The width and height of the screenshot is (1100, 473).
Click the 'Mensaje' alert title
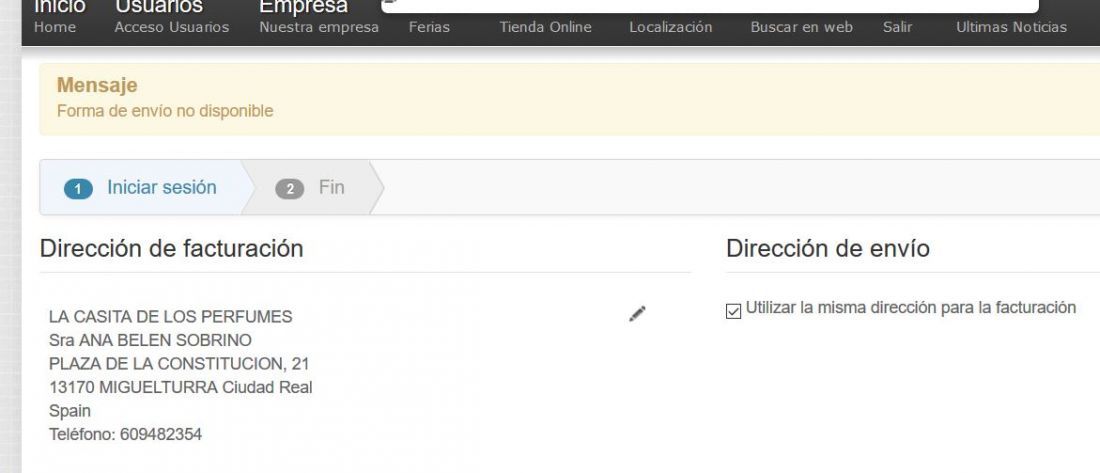click(x=97, y=86)
